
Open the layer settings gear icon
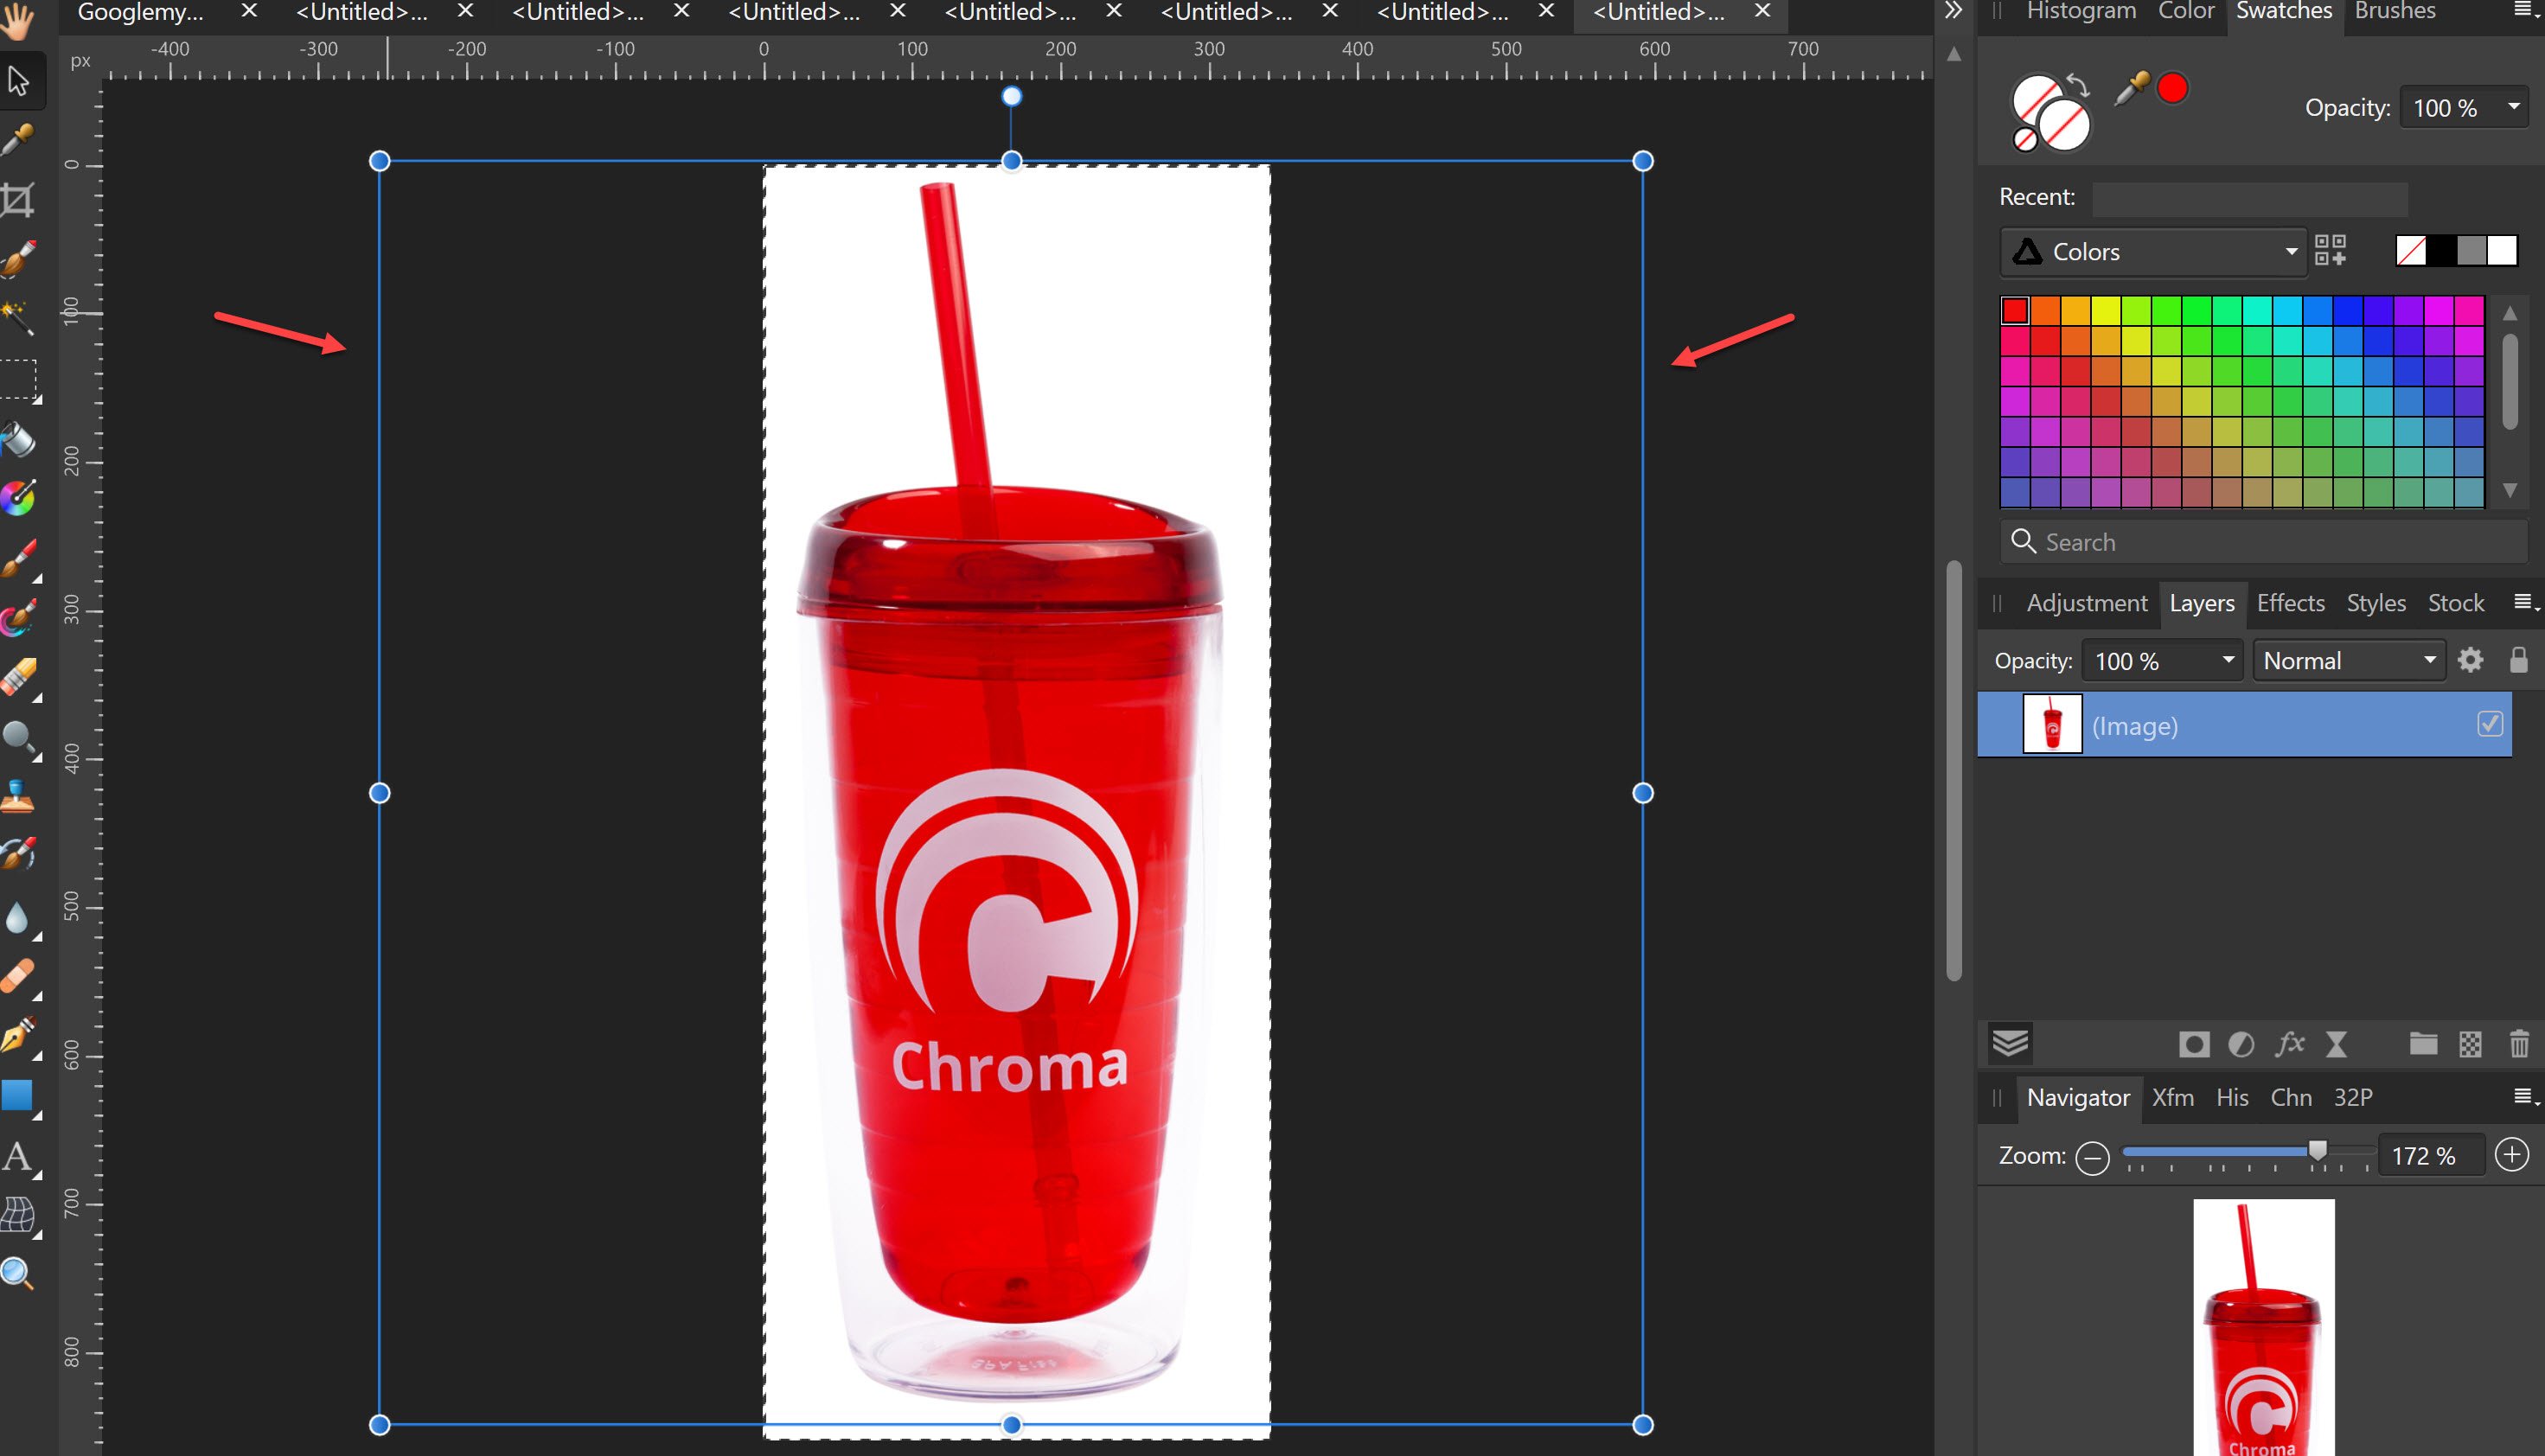2470,660
